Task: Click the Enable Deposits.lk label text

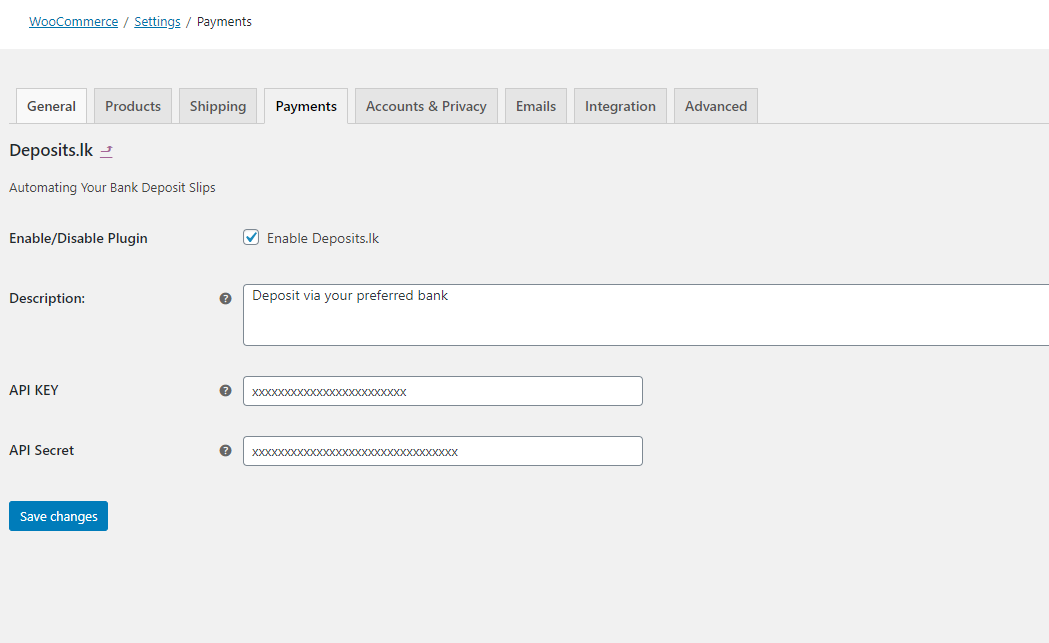Action: [x=323, y=238]
